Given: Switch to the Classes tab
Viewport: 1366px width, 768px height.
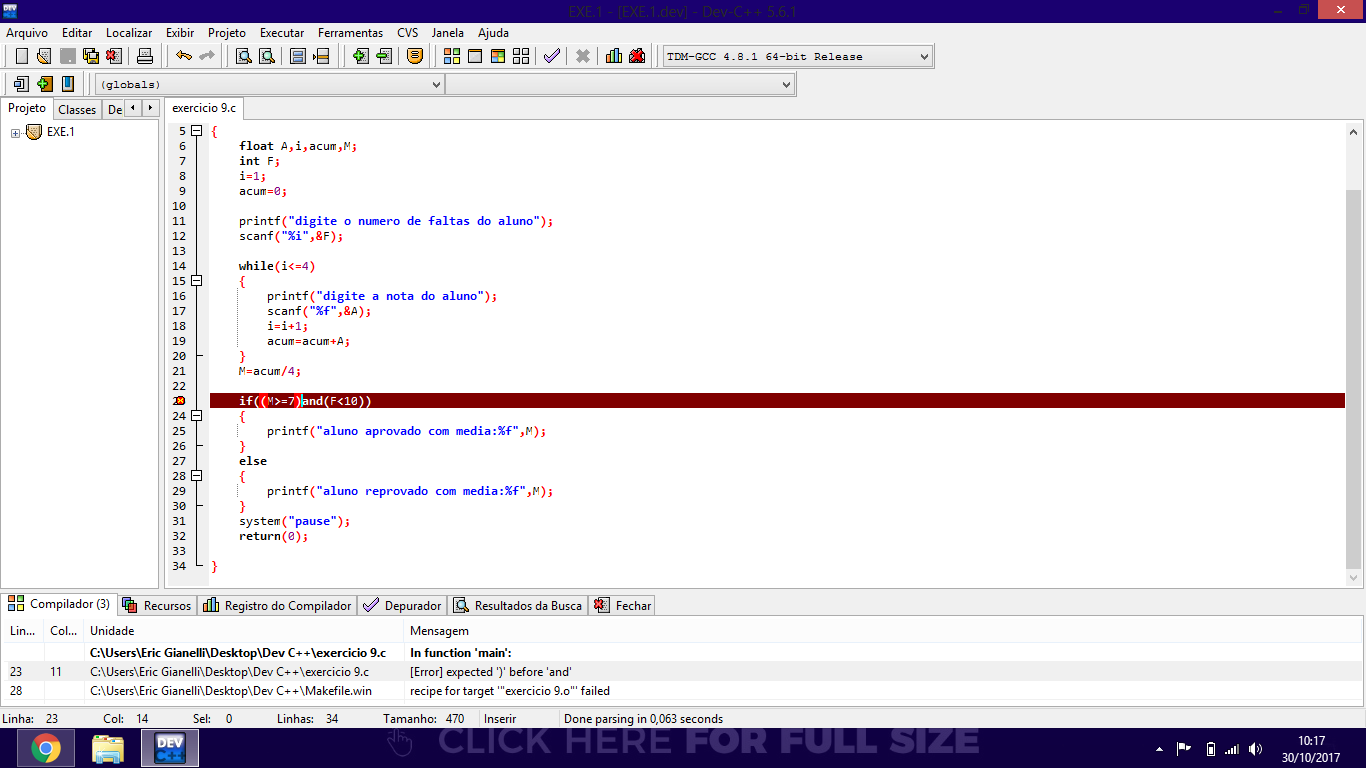Looking at the screenshot, I should tap(77, 109).
